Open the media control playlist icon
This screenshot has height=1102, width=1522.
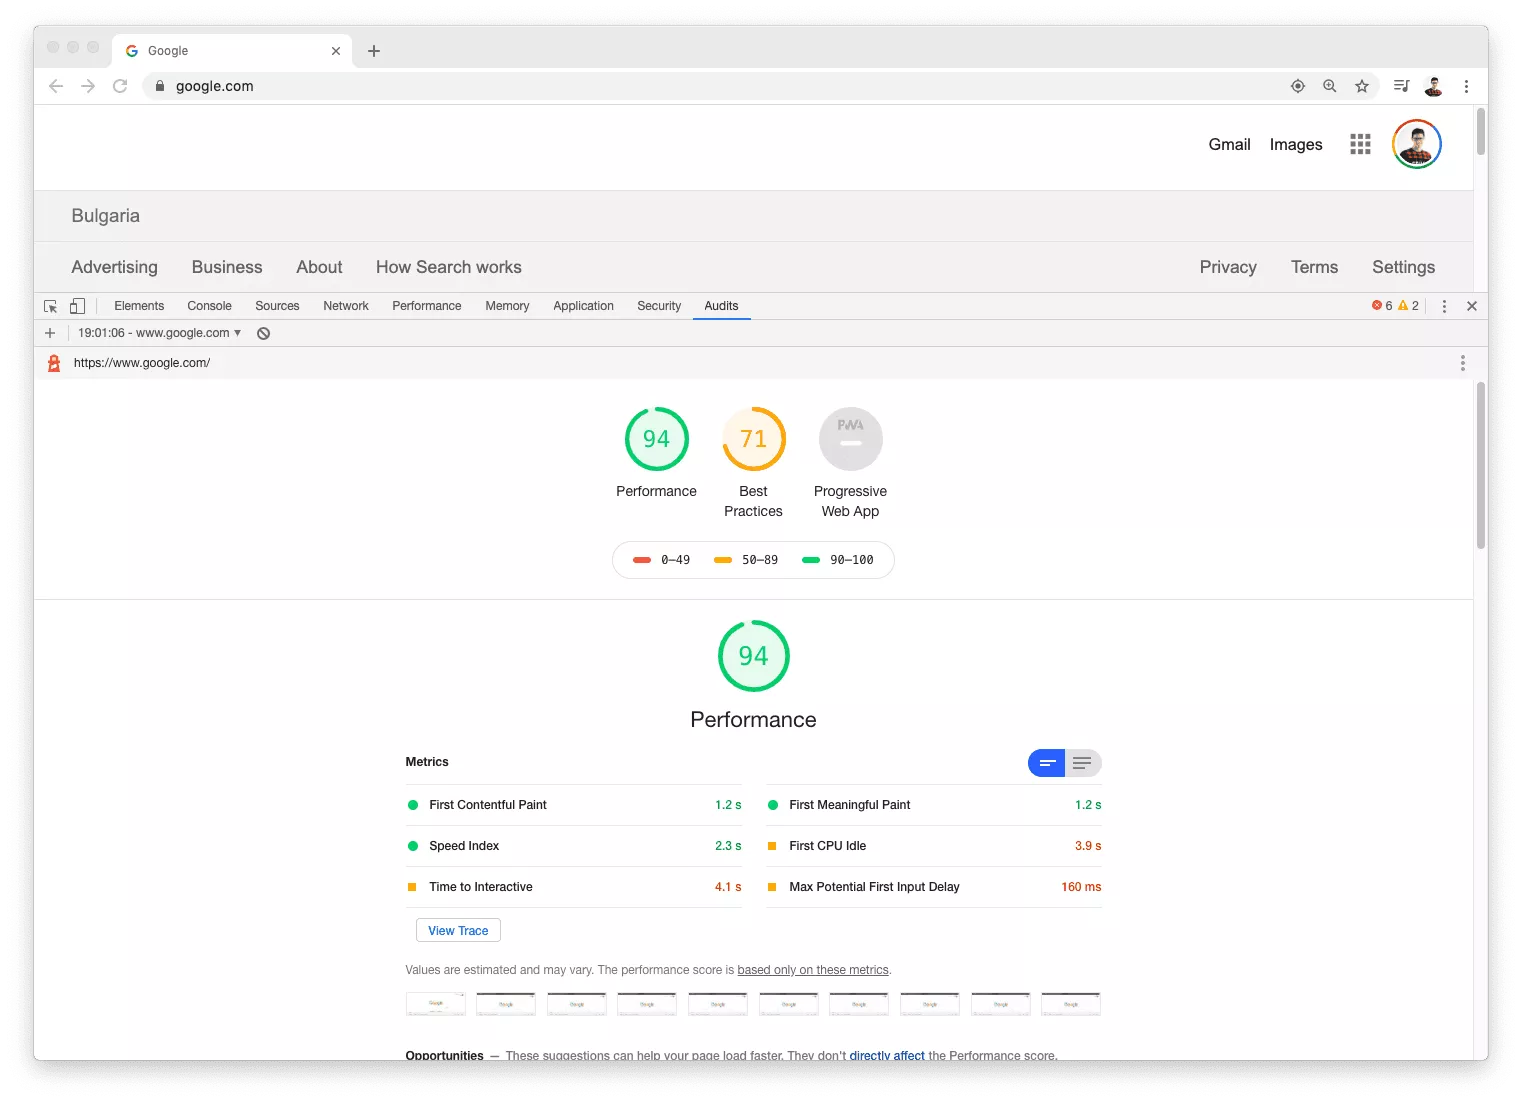click(1402, 86)
